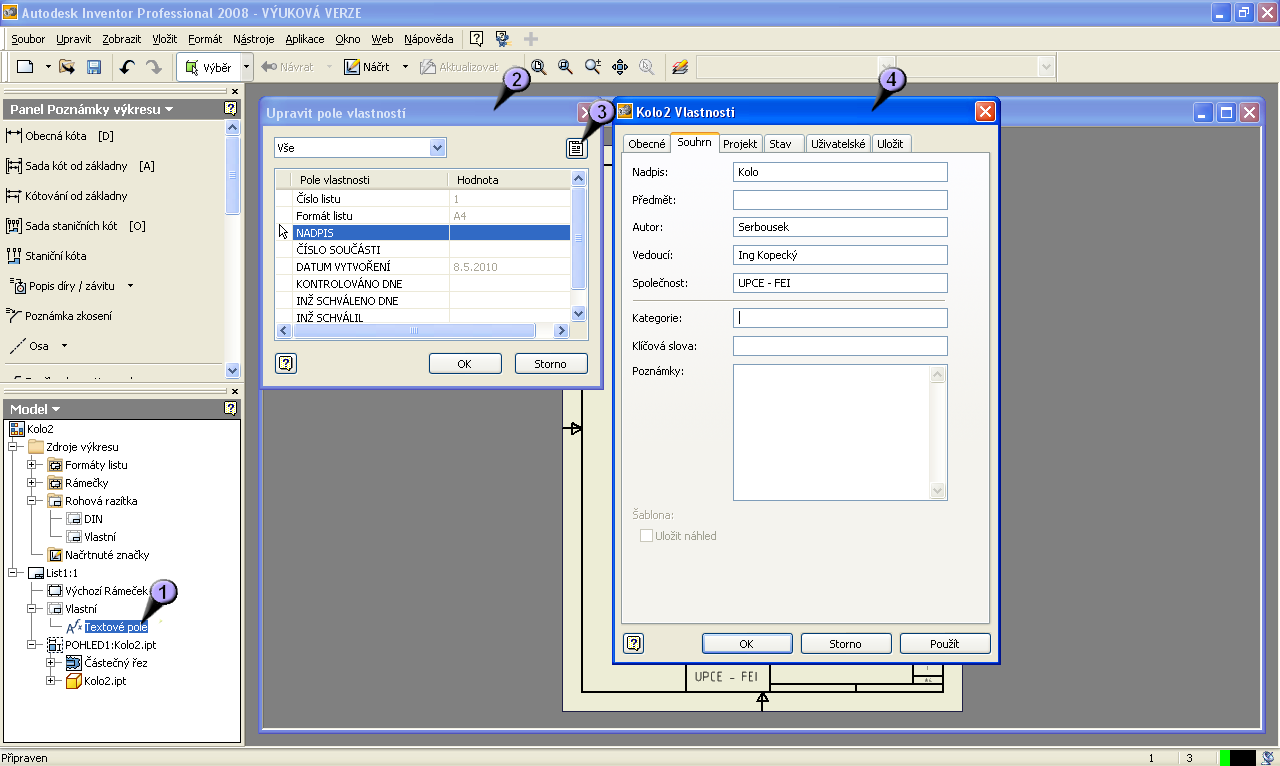Click the Pan view tool icon
Image resolution: width=1280 pixels, height=766 pixels.
[x=619, y=67]
